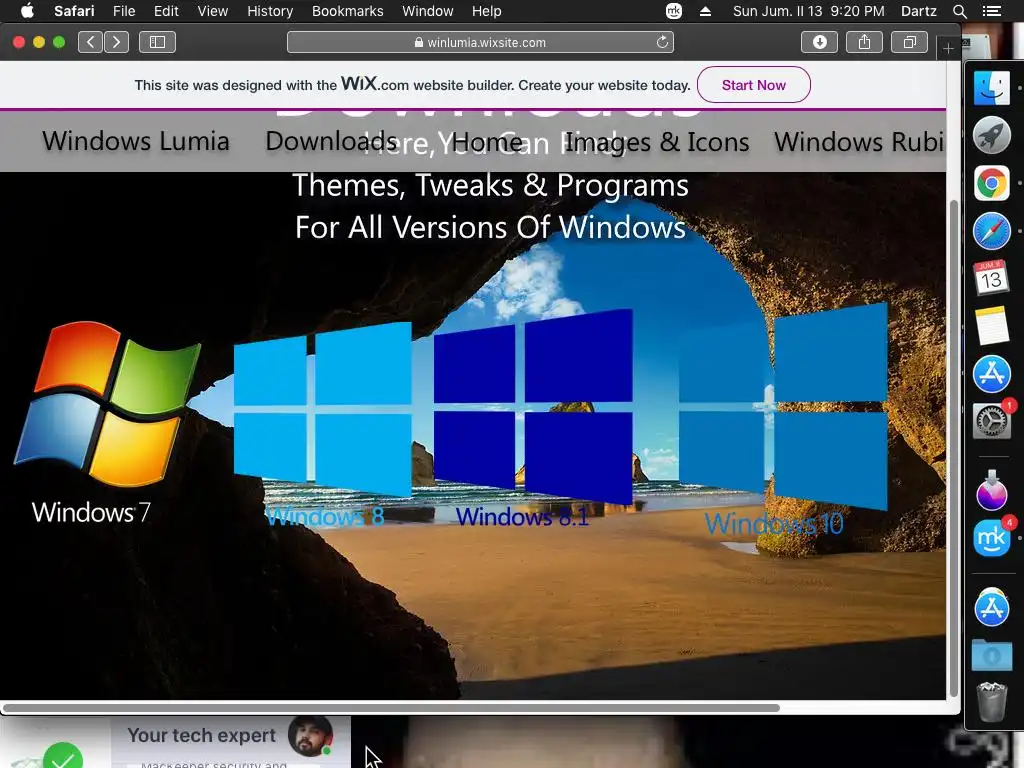
Task: Click the date and time in menu bar
Action: [x=808, y=11]
